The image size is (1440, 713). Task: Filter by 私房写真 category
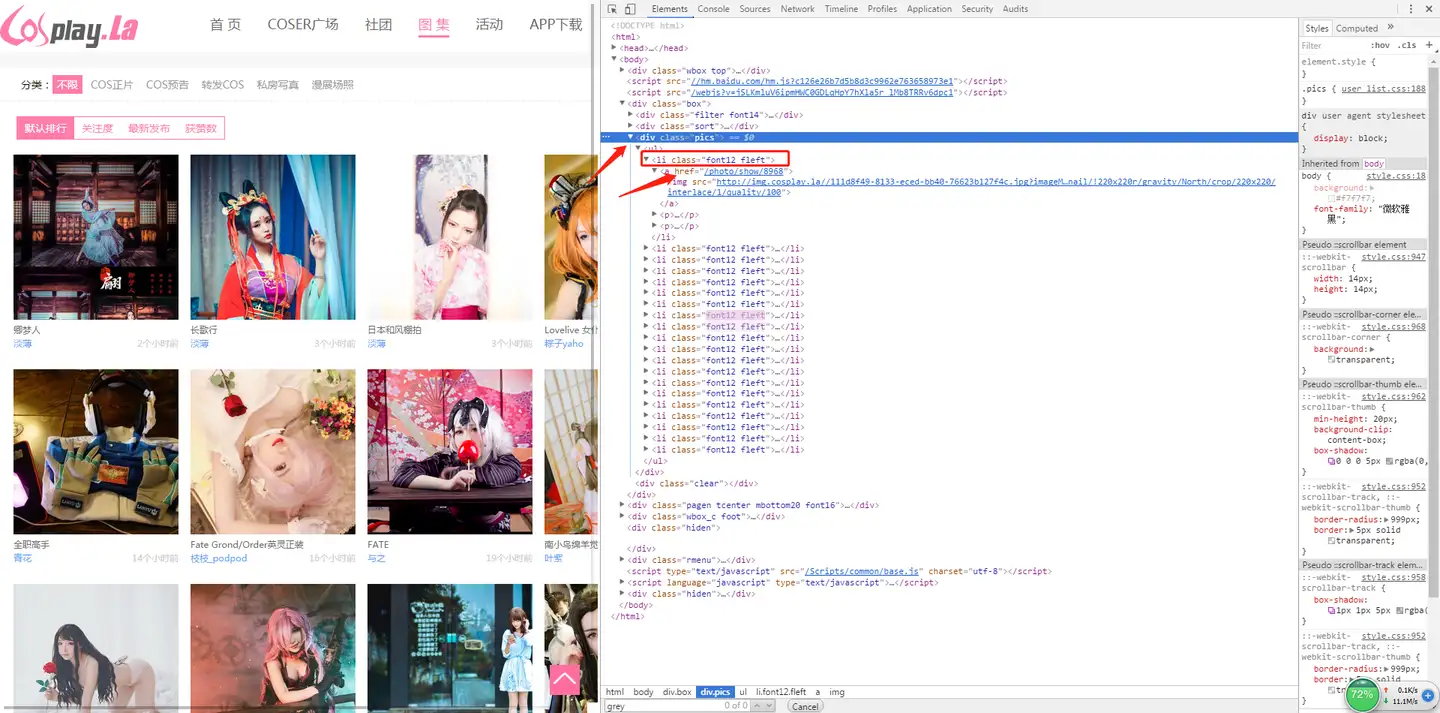pyautogui.click(x=278, y=85)
